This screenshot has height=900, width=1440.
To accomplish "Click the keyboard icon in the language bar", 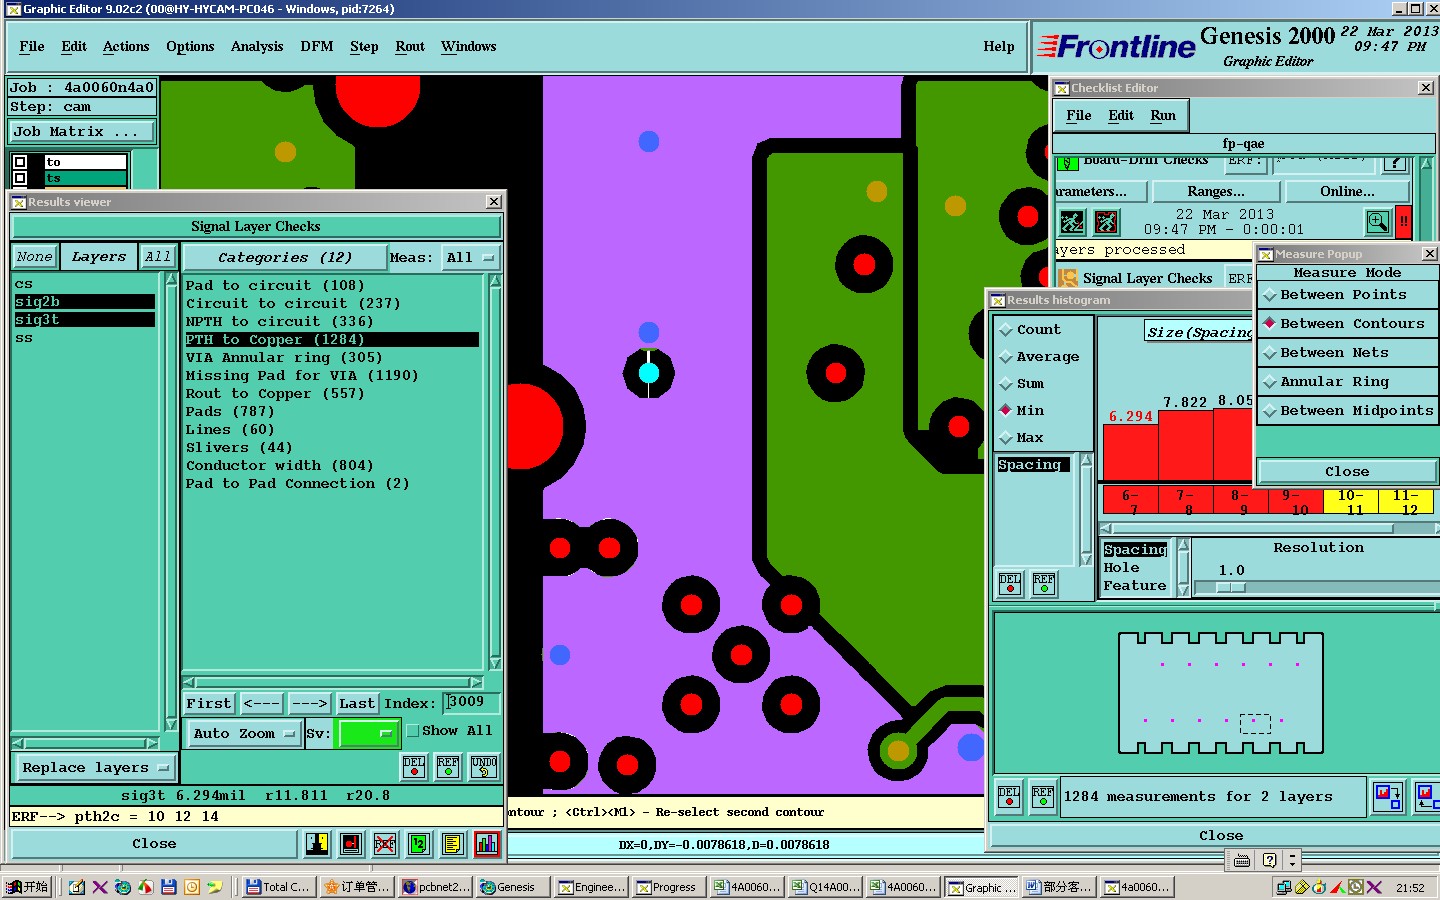I will point(1242,860).
